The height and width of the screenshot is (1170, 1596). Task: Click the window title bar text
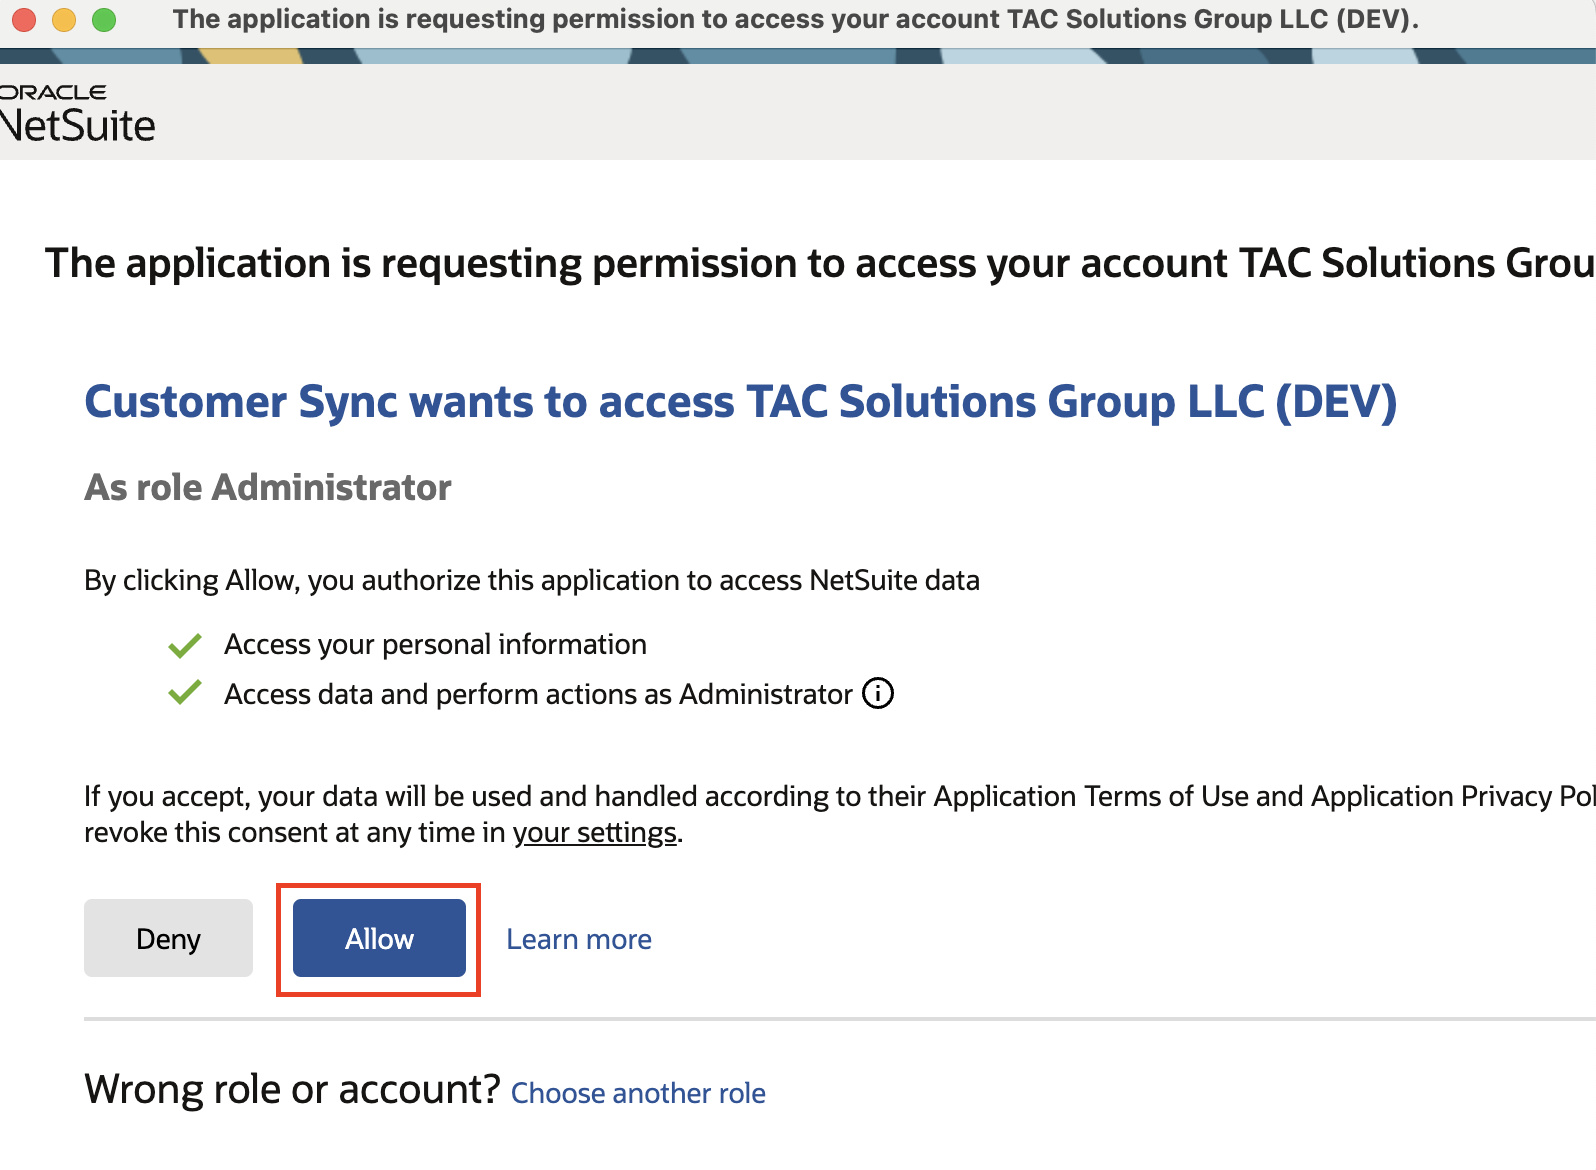pos(795,20)
